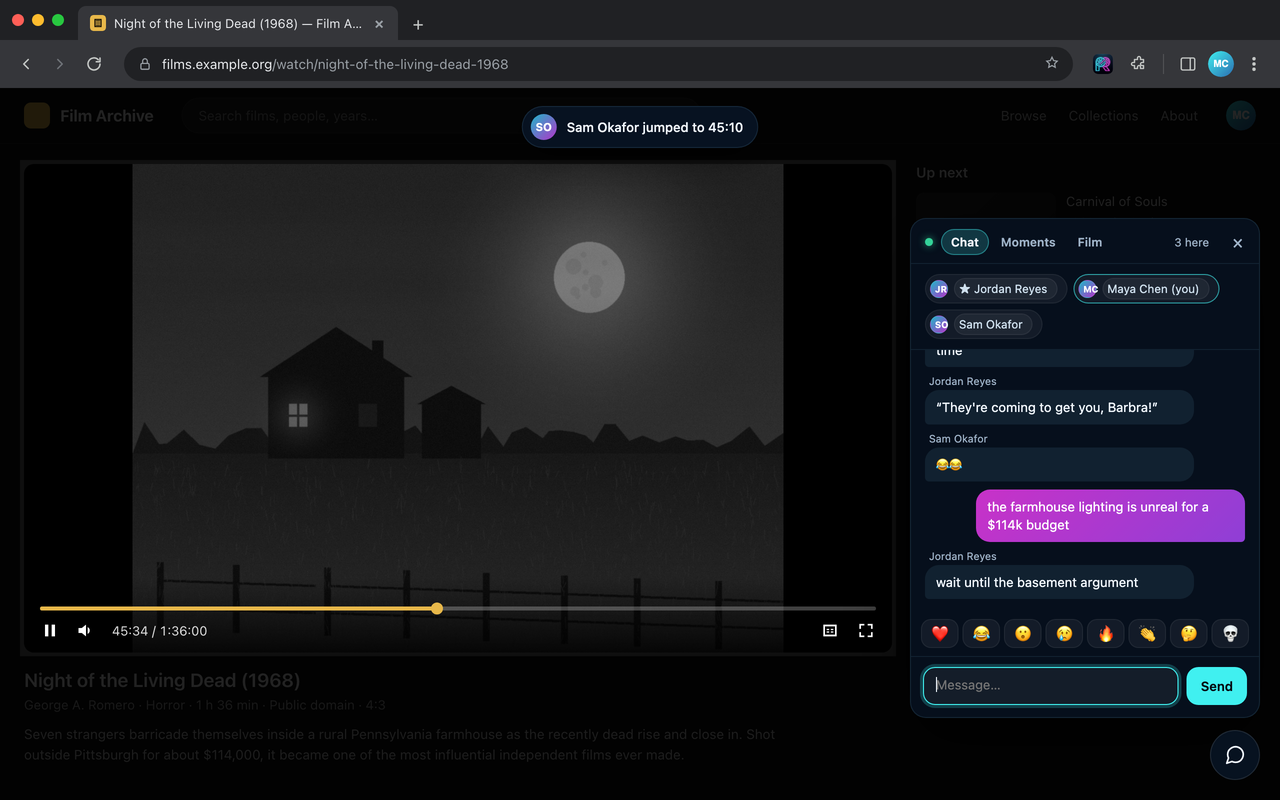Send the red heart reaction
The width and height of the screenshot is (1280, 800).
click(x=940, y=633)
